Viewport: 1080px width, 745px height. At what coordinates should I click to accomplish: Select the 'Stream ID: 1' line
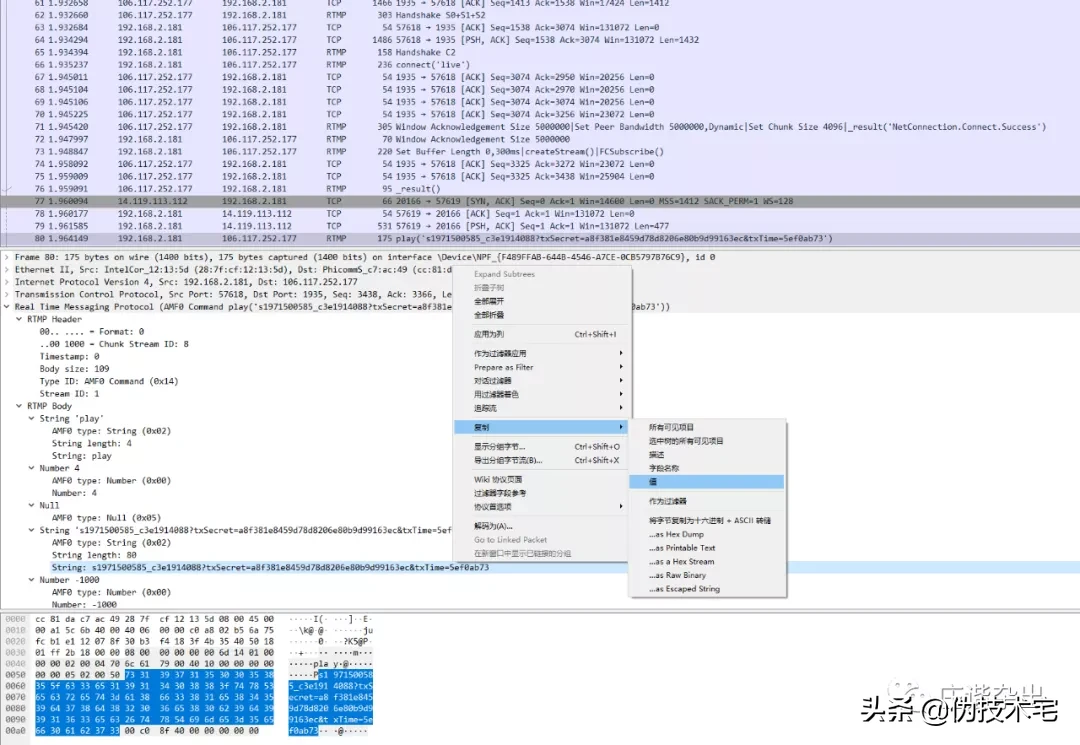[70, 393]
